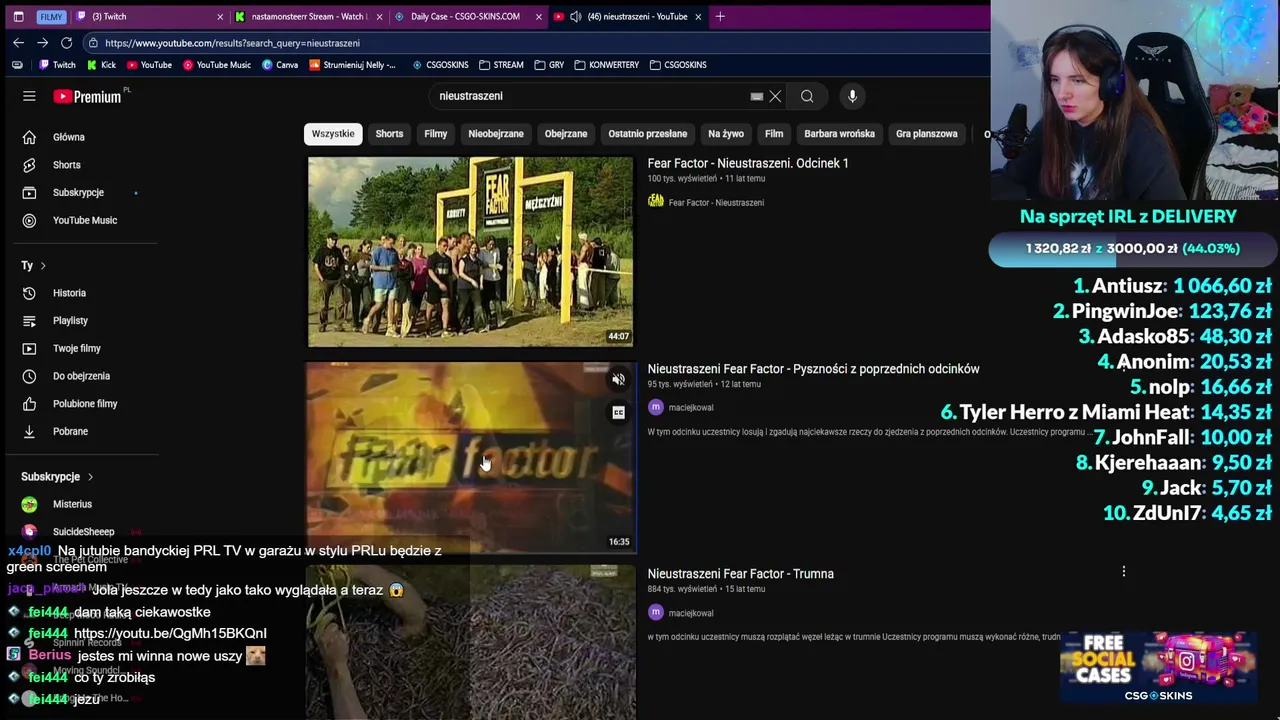Open three-dot menu for Trumna video

(1123, 571)
